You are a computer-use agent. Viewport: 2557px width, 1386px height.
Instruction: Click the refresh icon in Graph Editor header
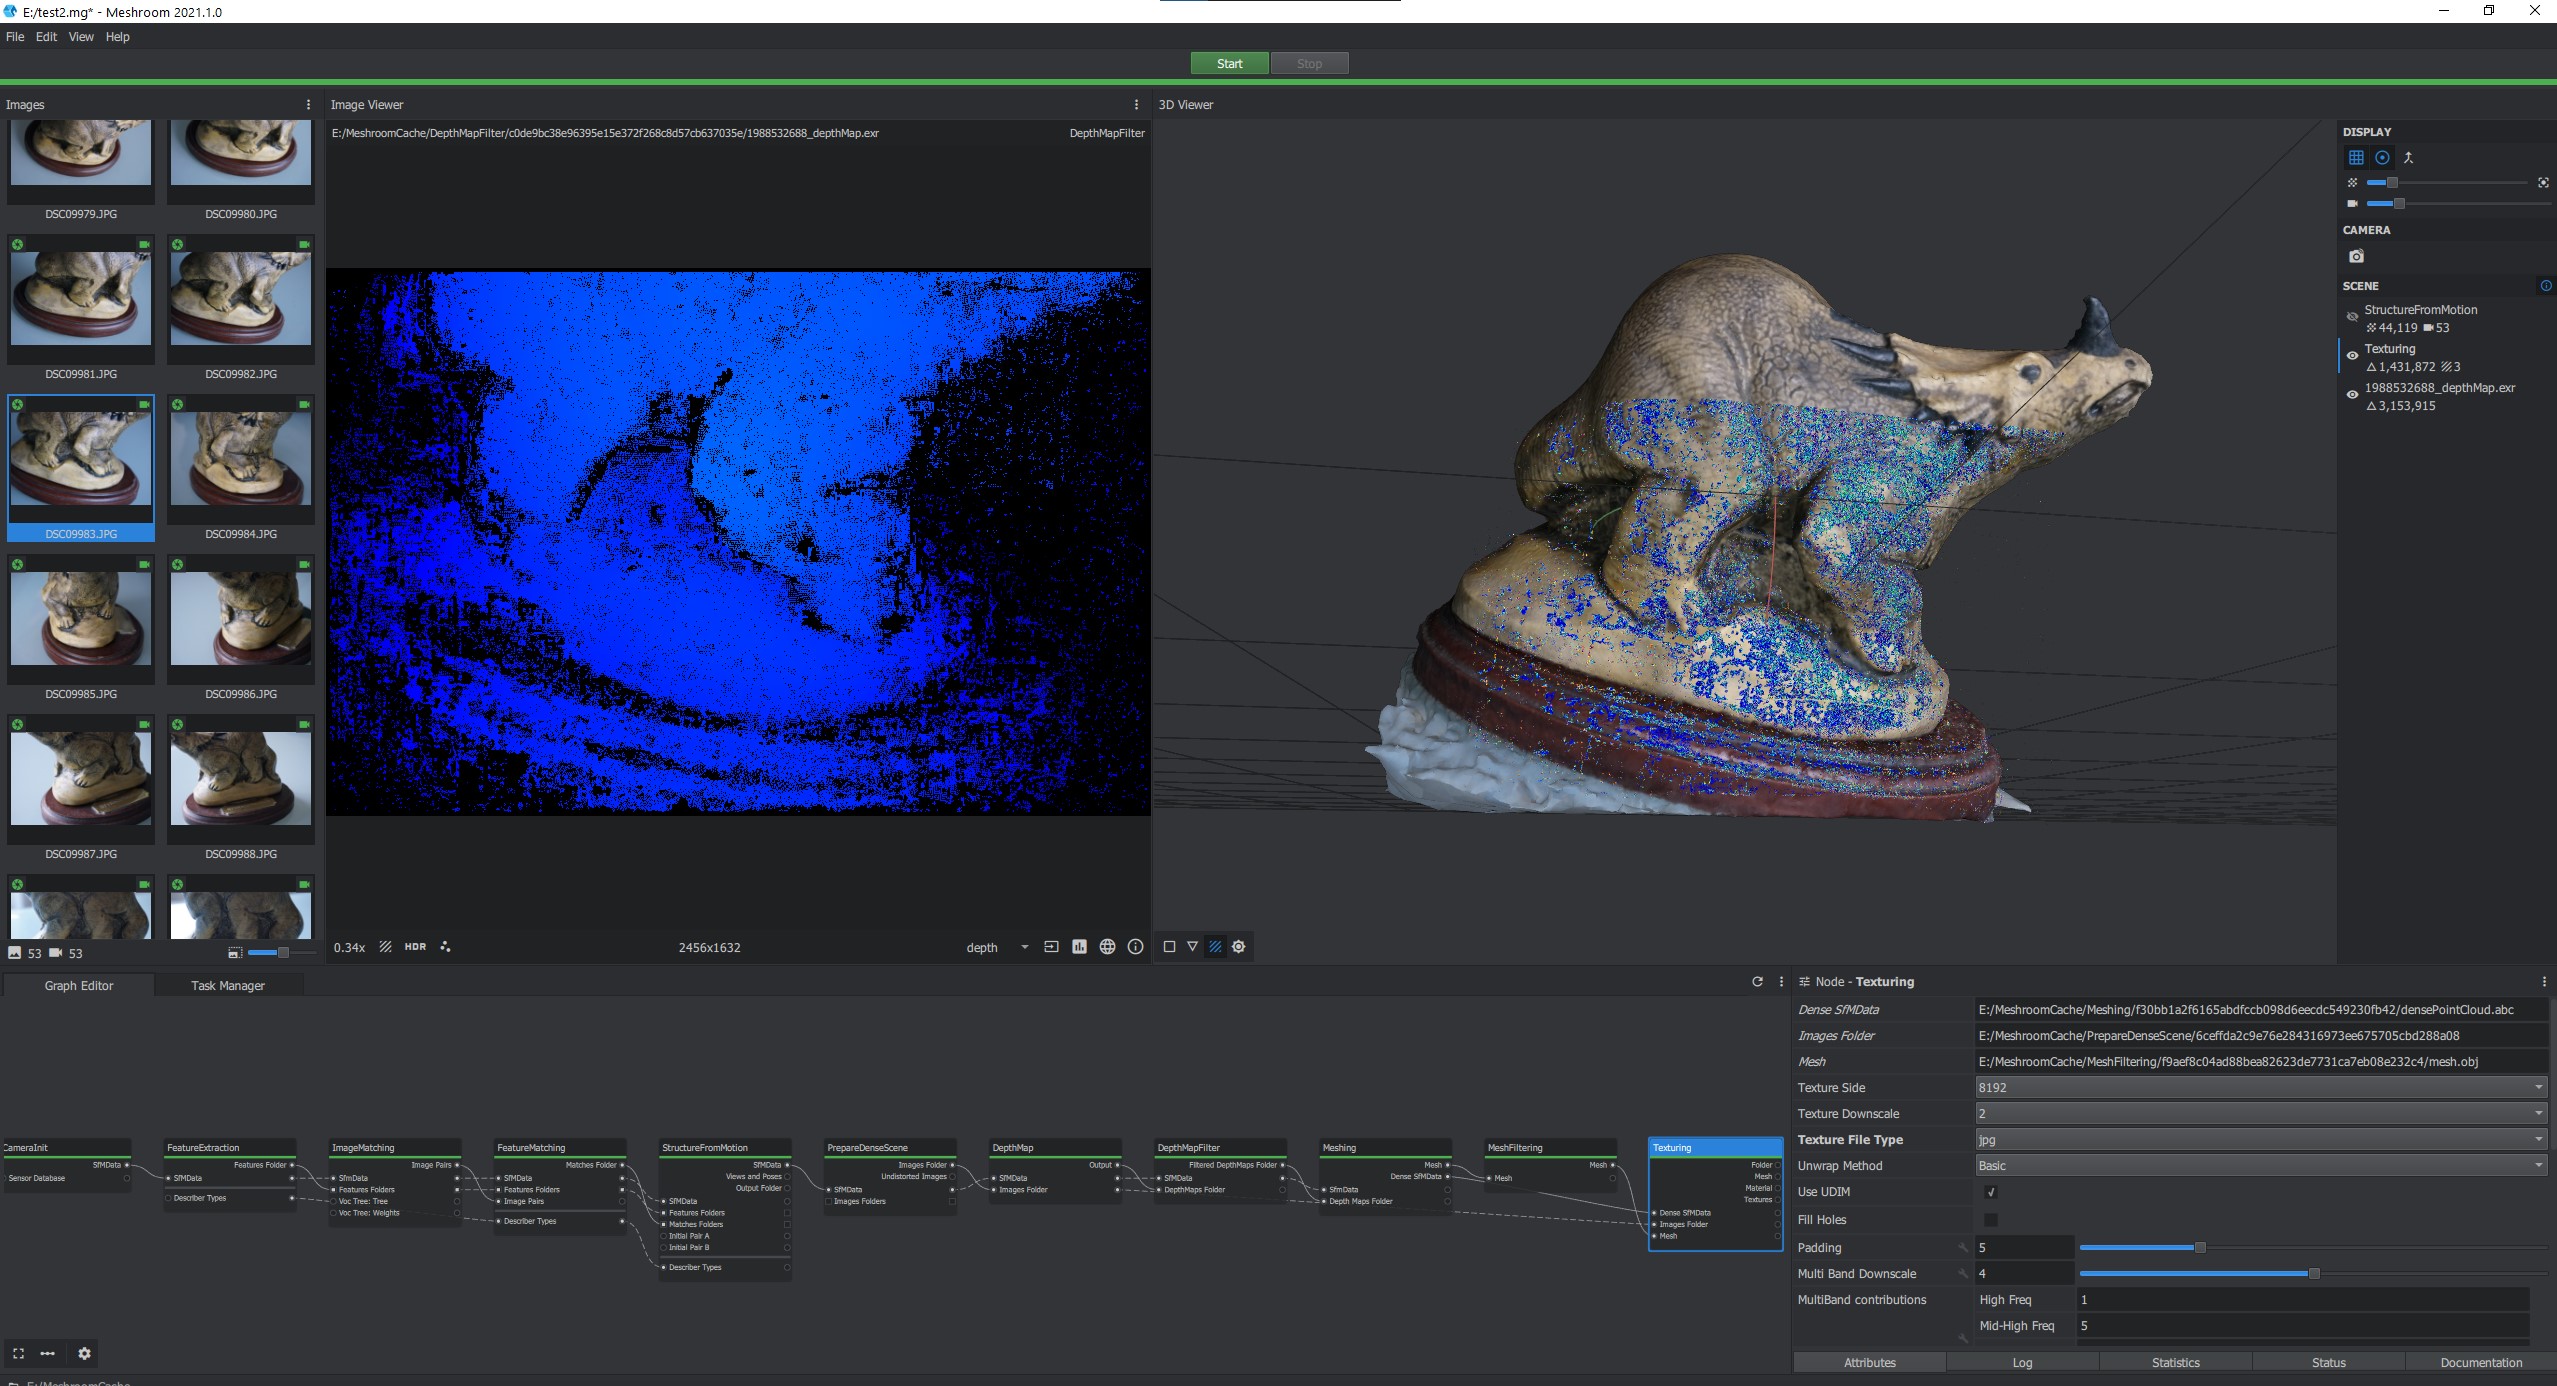[x=1757, y=982]
